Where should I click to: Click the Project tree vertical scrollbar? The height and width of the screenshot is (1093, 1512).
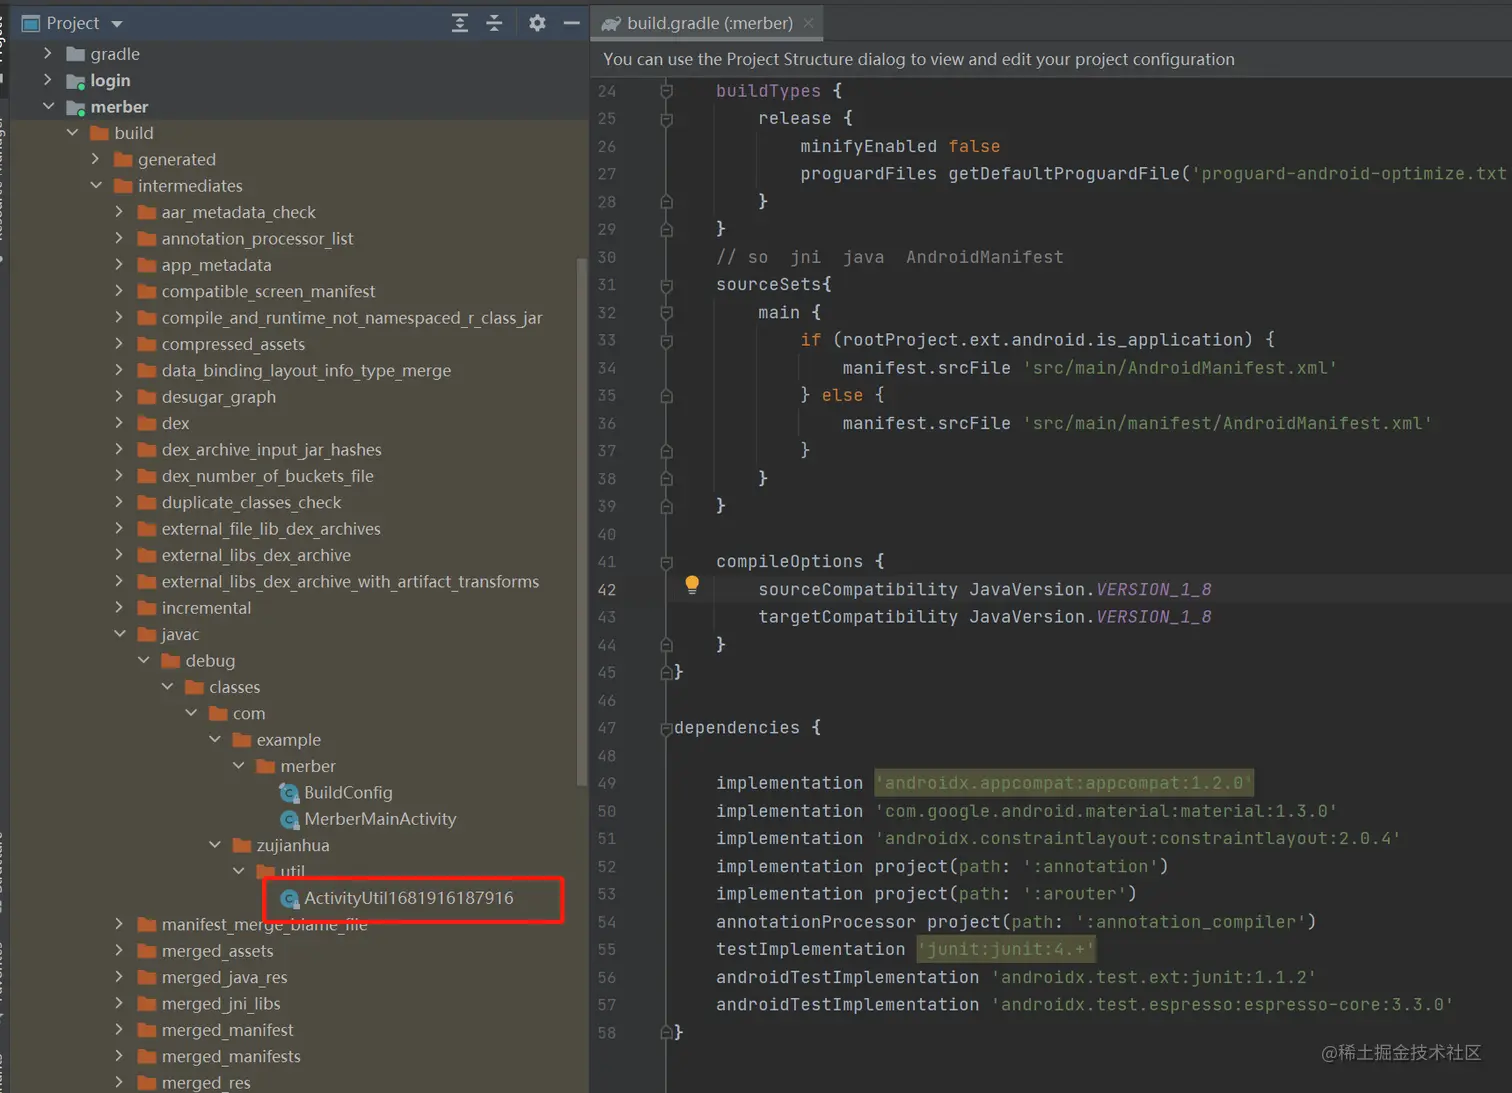582,520
